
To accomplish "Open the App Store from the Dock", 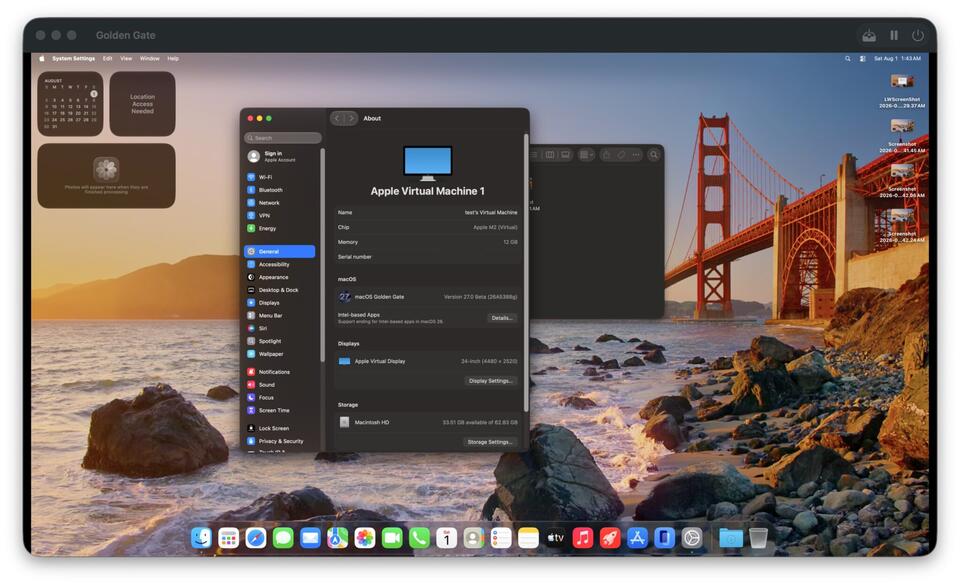I will tap(637, 538).
